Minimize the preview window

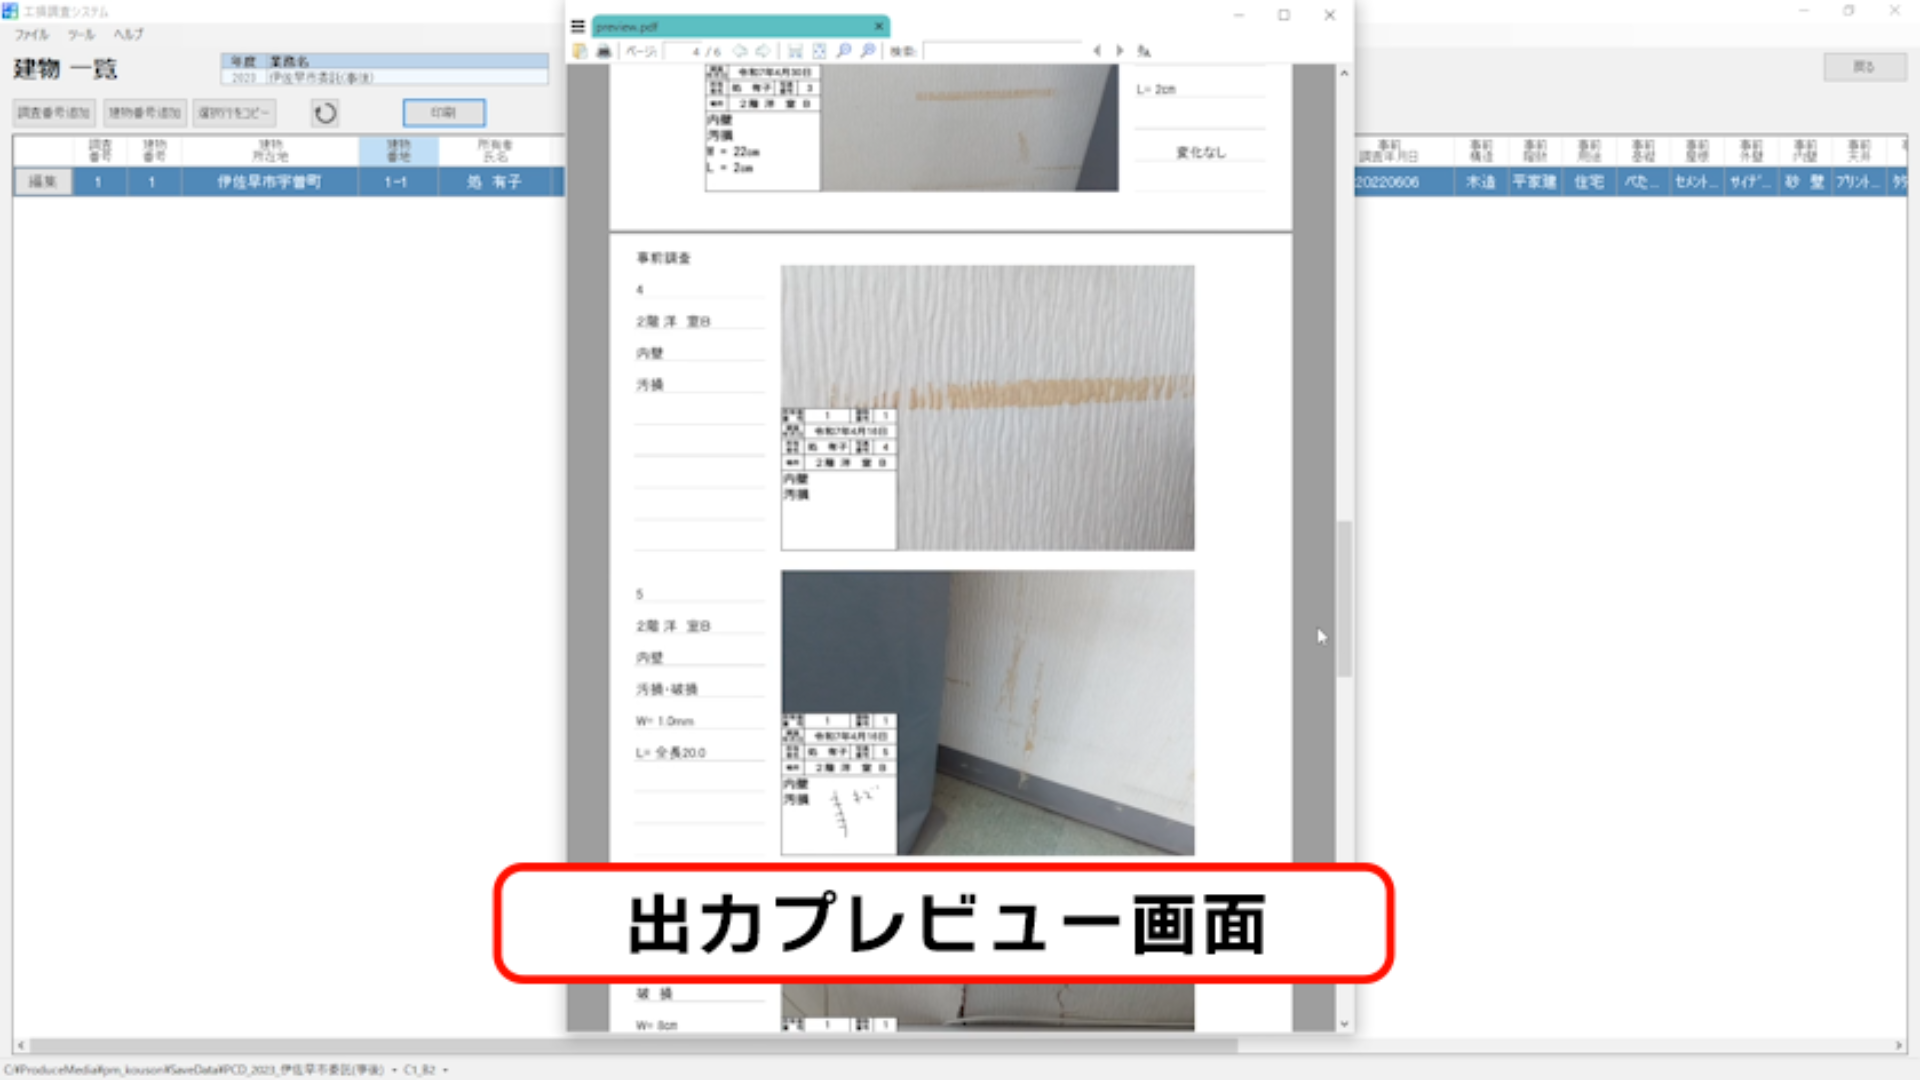click(x=1239, y=15)
